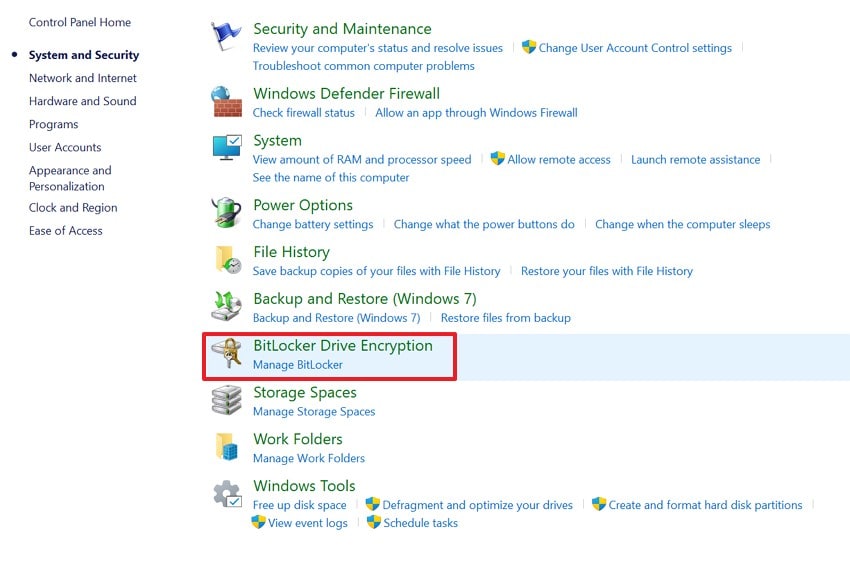Select Hardware and Sound in the sidebar
Image resolution: width=850 pixels, height=577 pixels.
tap(83, 101)
